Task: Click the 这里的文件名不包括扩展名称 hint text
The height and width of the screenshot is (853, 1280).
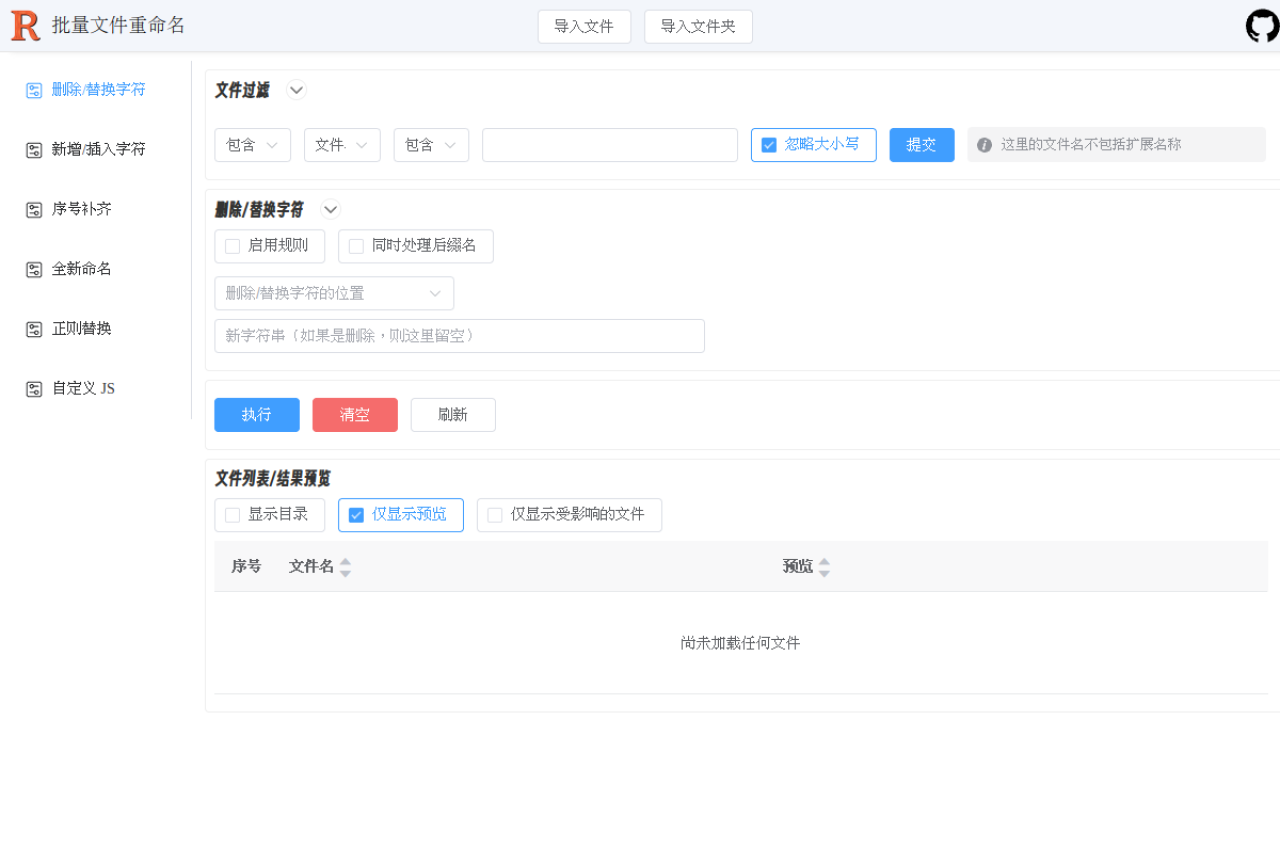Action: coord(1091,145)
